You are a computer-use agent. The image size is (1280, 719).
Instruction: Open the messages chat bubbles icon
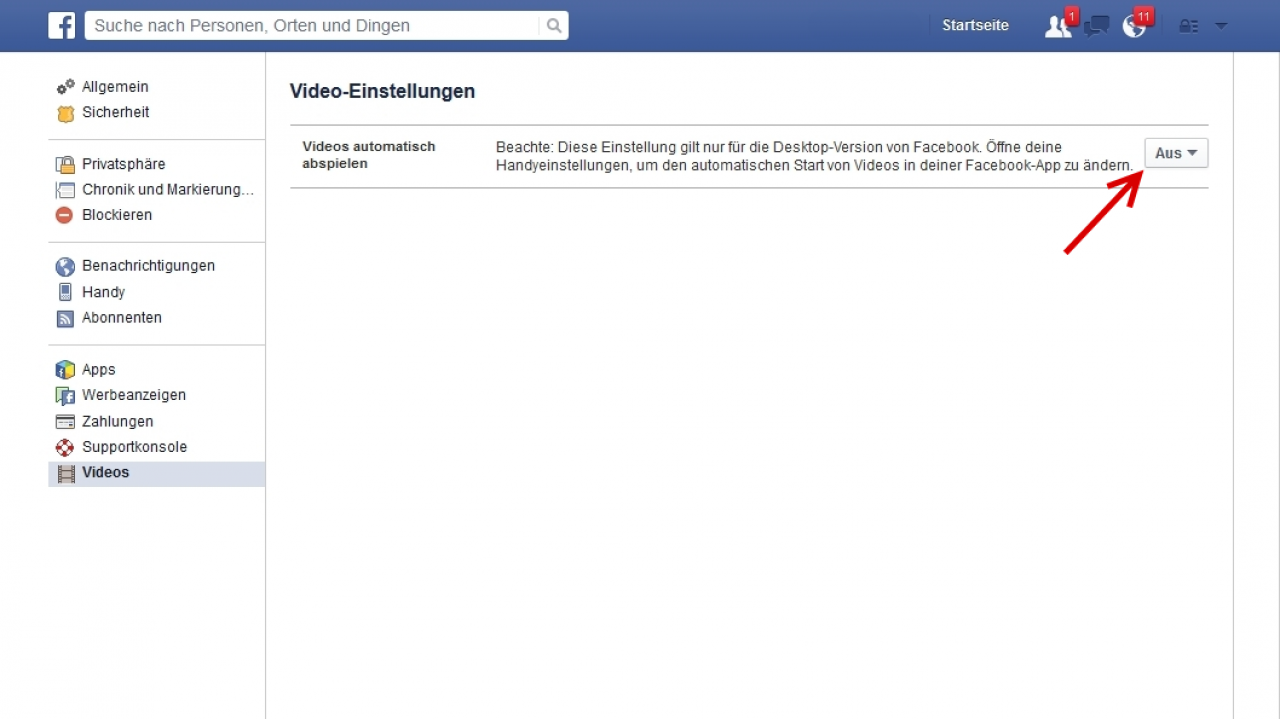click(1097, 26)
